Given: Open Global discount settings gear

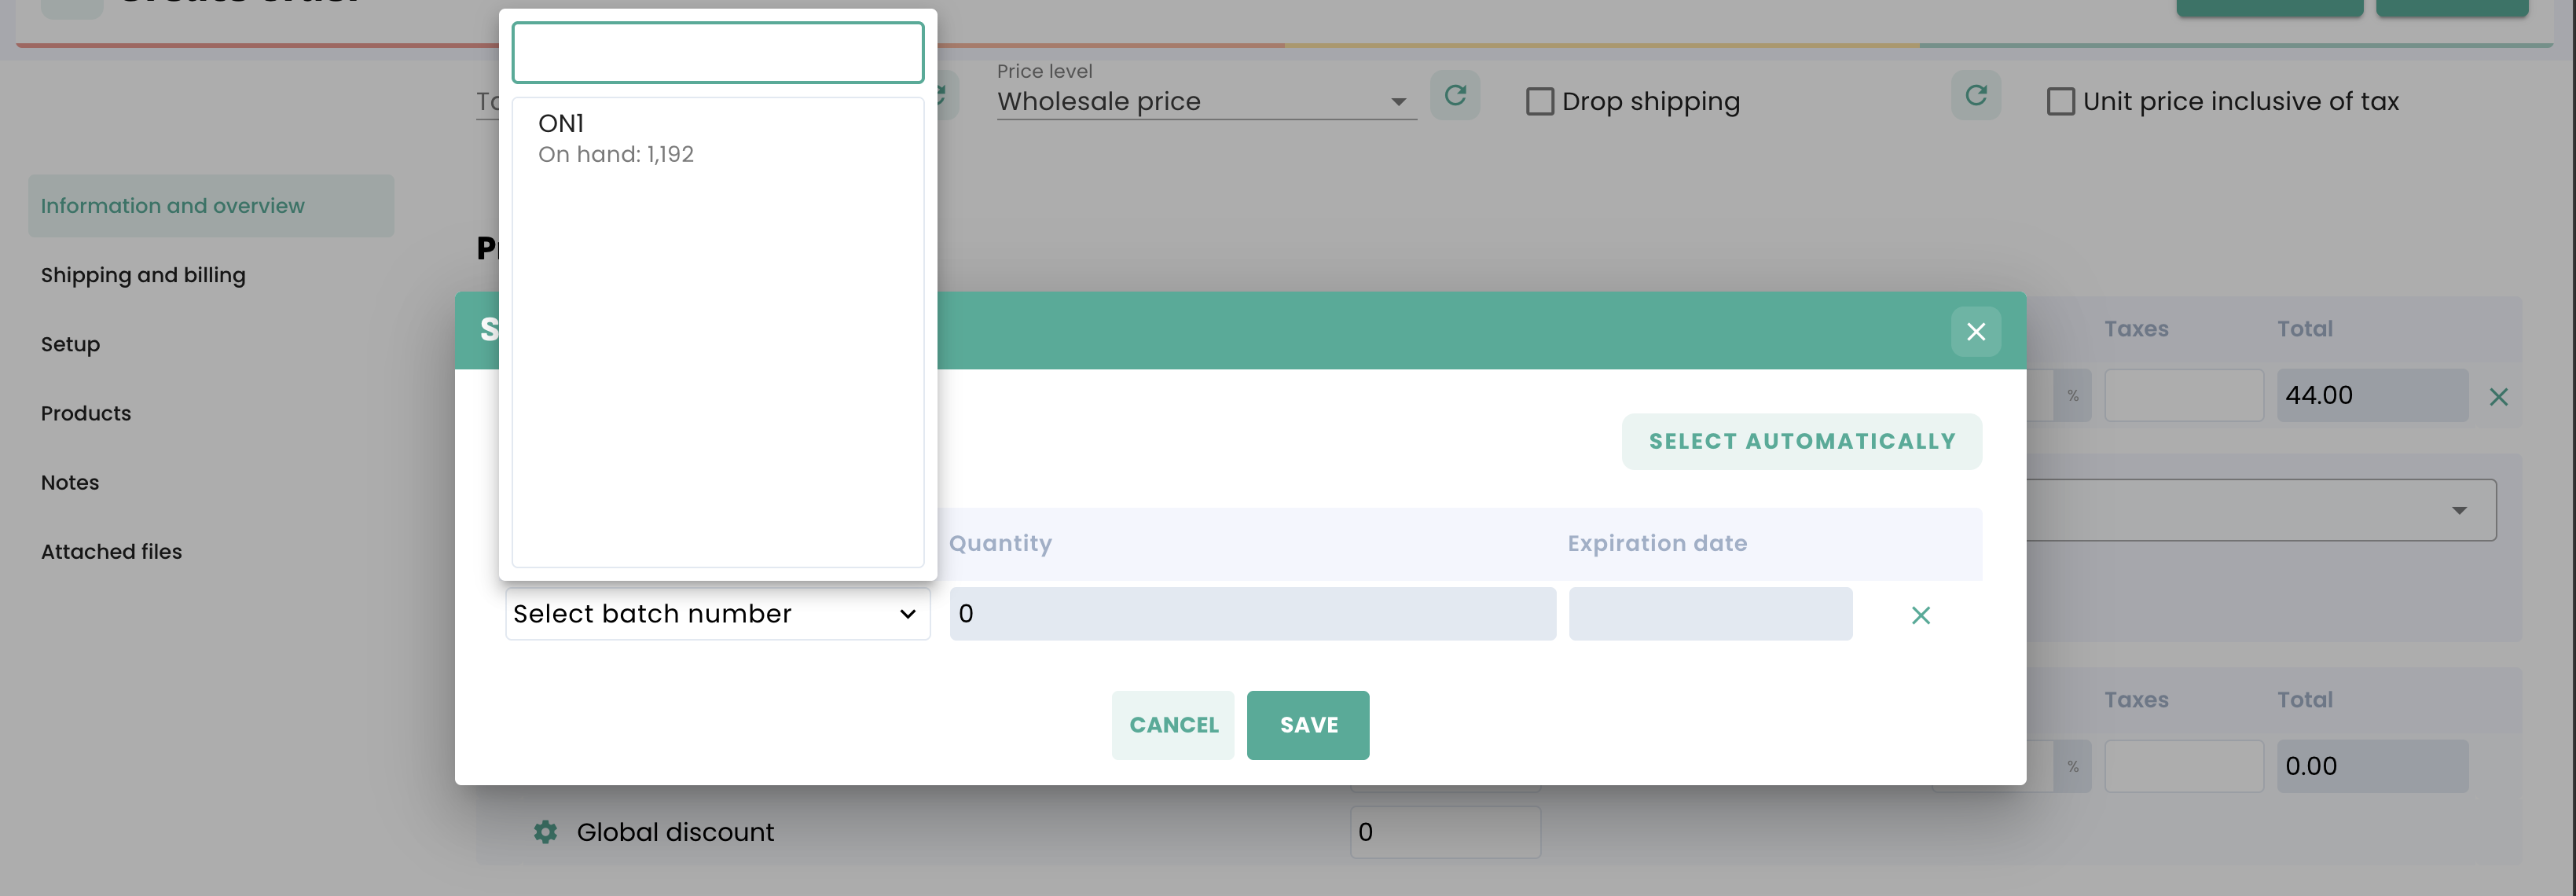Looking at the screenshot, I should 545,832.
